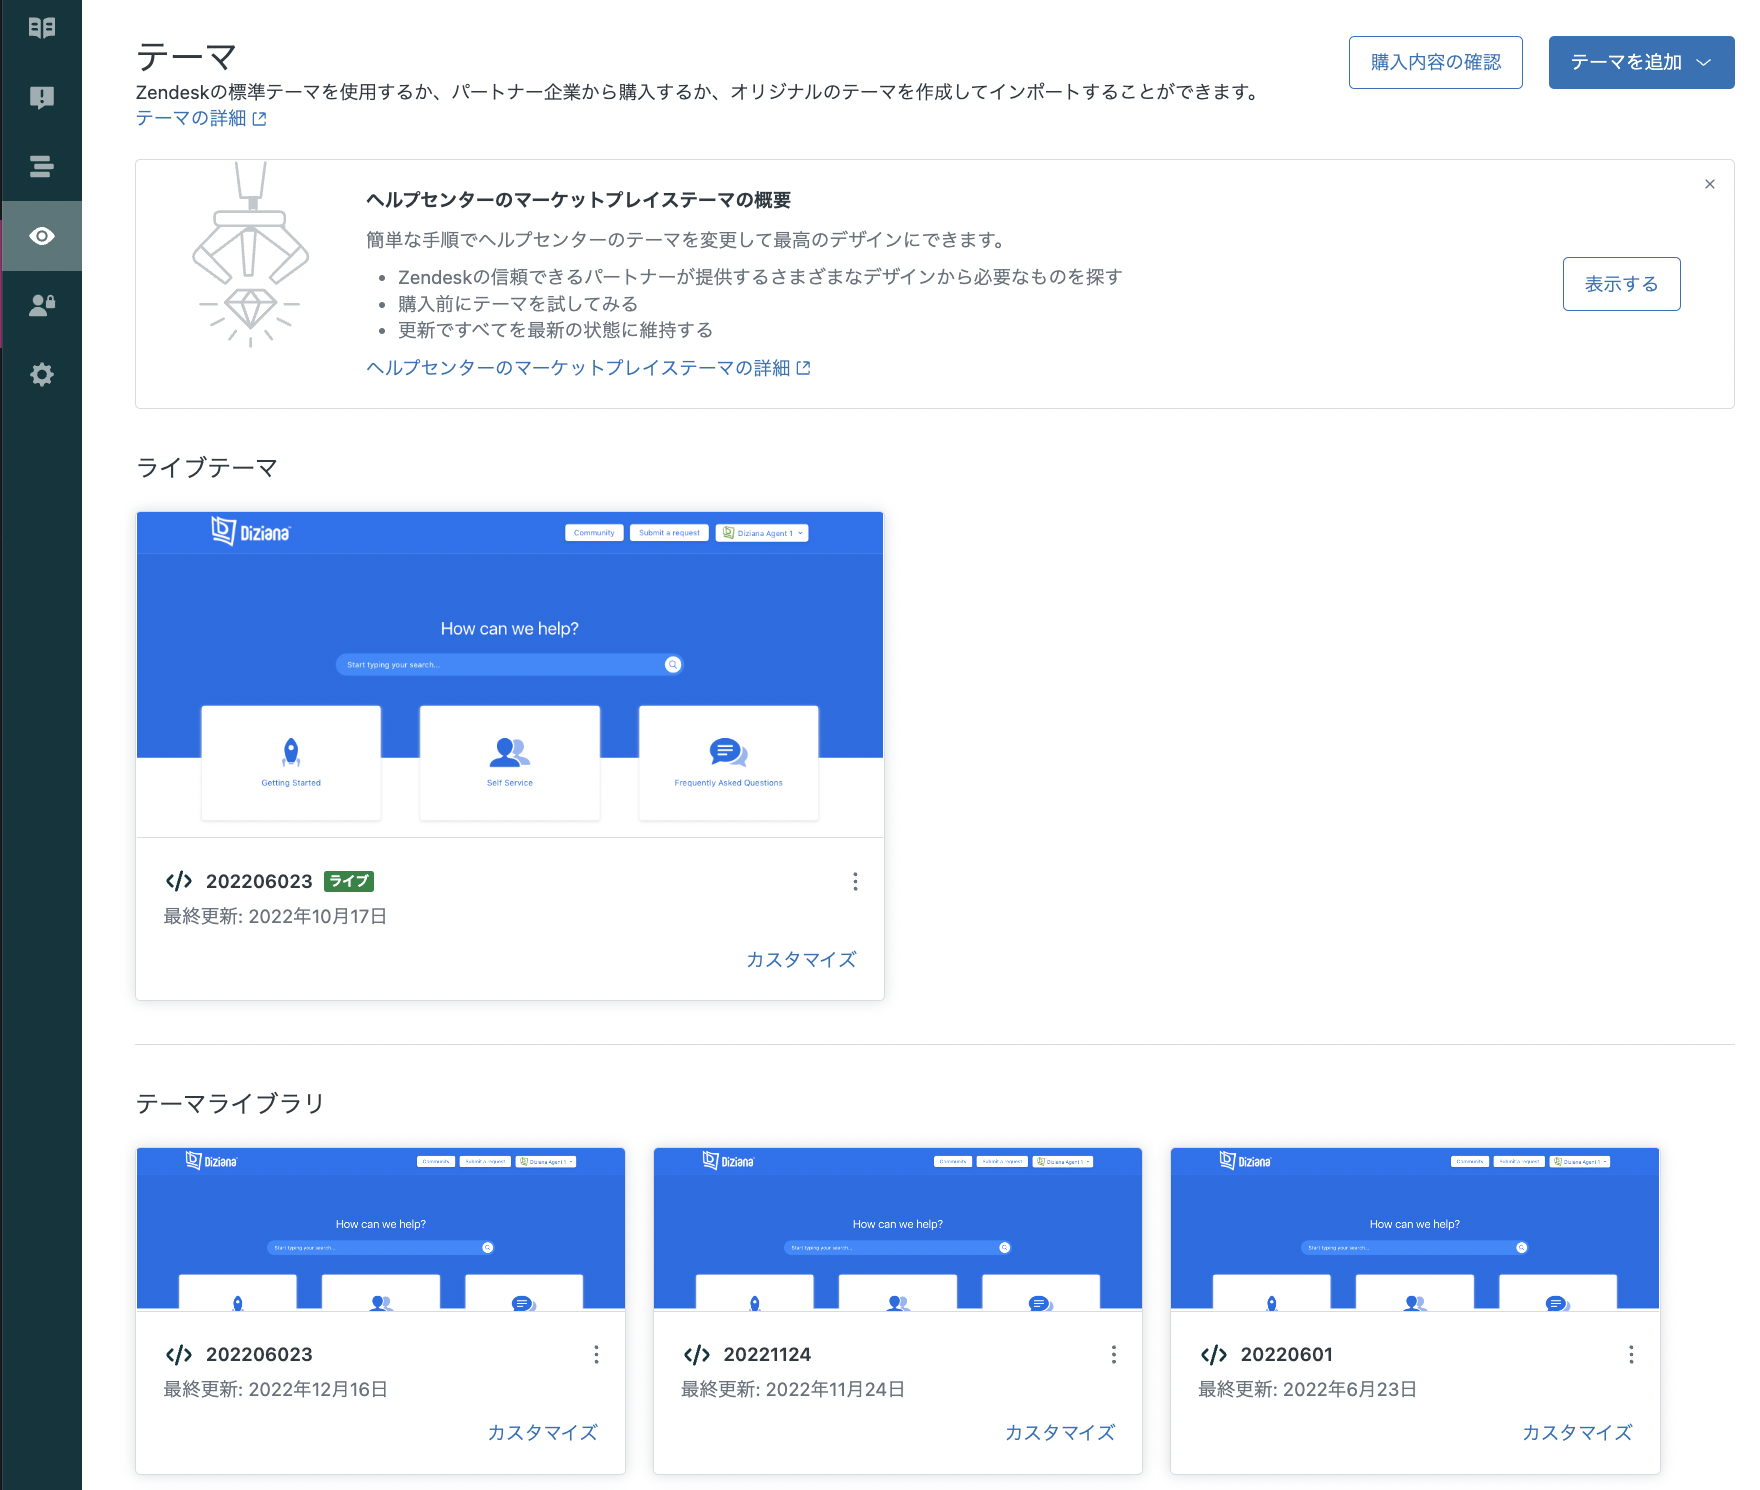The height and width of the screenshot is (1490, 1760).
Task: Select the content moderation icon in the sidebar
Action: (x=41, y=97)
